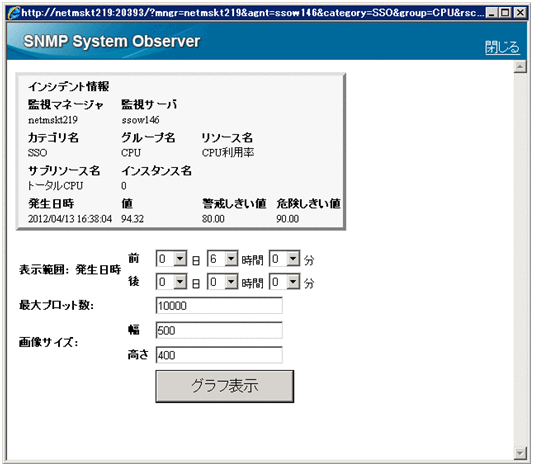This screenshot has width=535, height=468.
Task: Click the トータルCPU subresource value
Action: 55,186
